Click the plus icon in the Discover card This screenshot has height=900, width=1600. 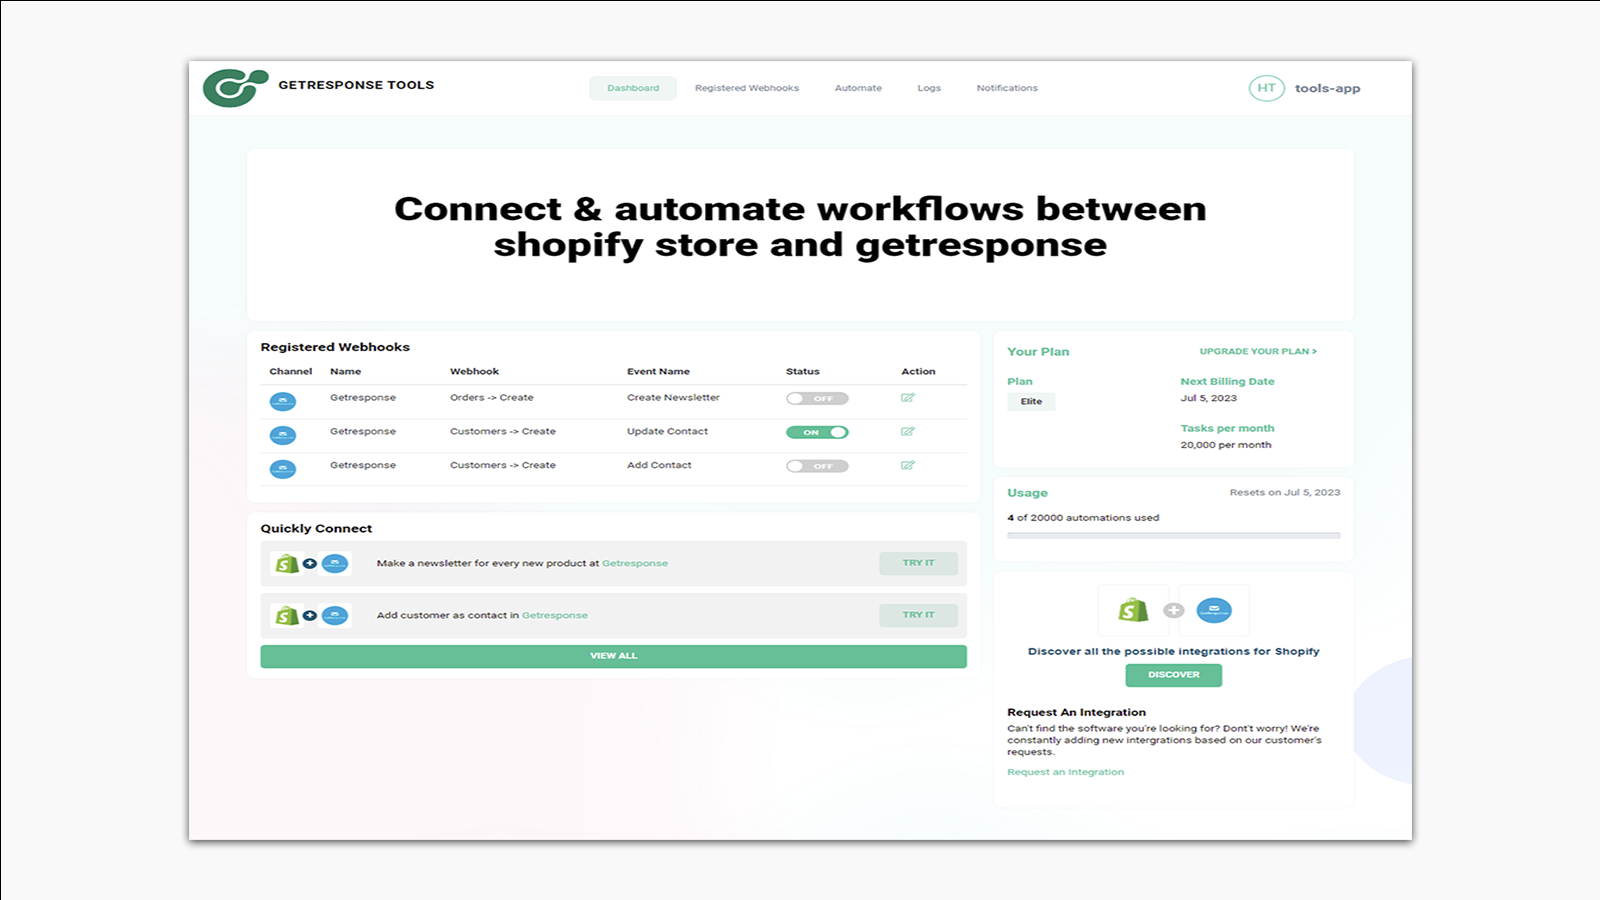point(1174,610)
